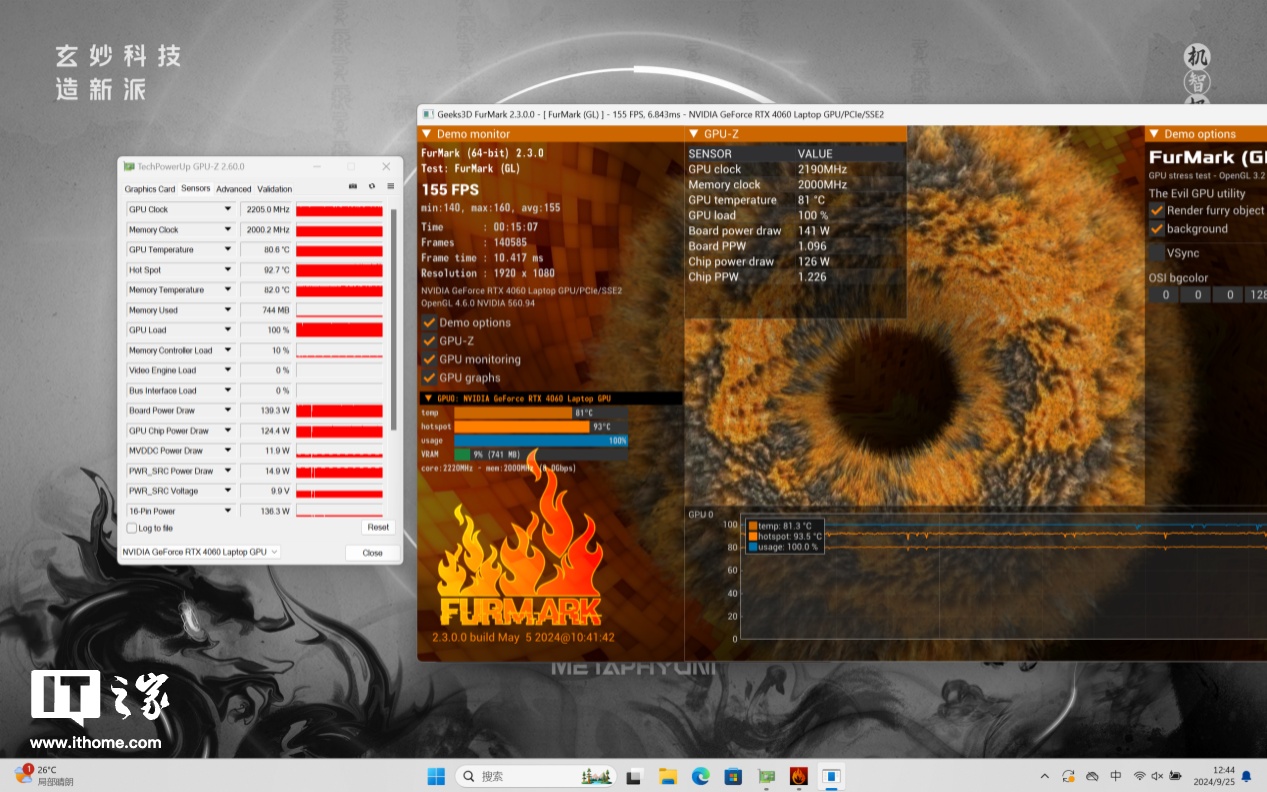The width and height of the screenshot is (1267, 792).
Task: Uncheck the Render furry object option
Action: (x=1157, y=210)
